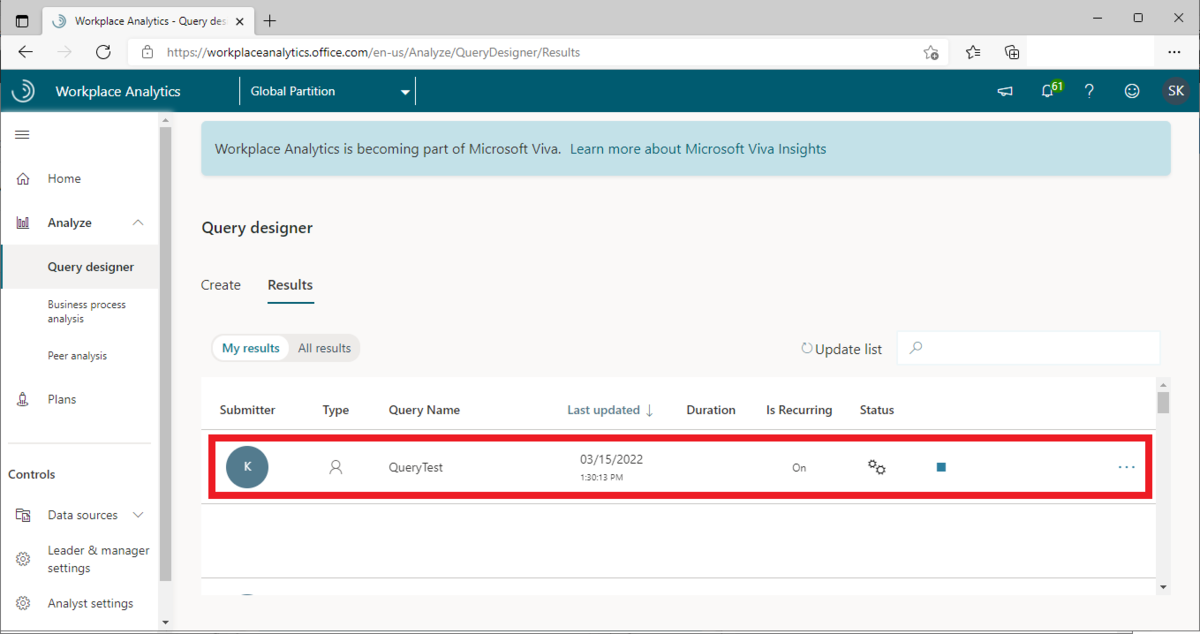Open Analyst settings in the sidebar
The height and width of the screenshot is (634, 1200).
(90, 603)
